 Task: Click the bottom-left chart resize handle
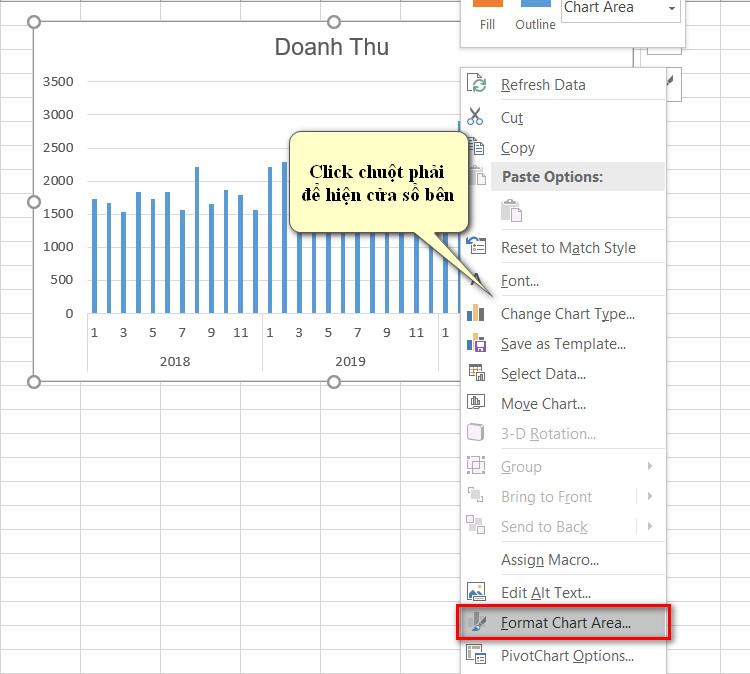(x=34, y=382)
